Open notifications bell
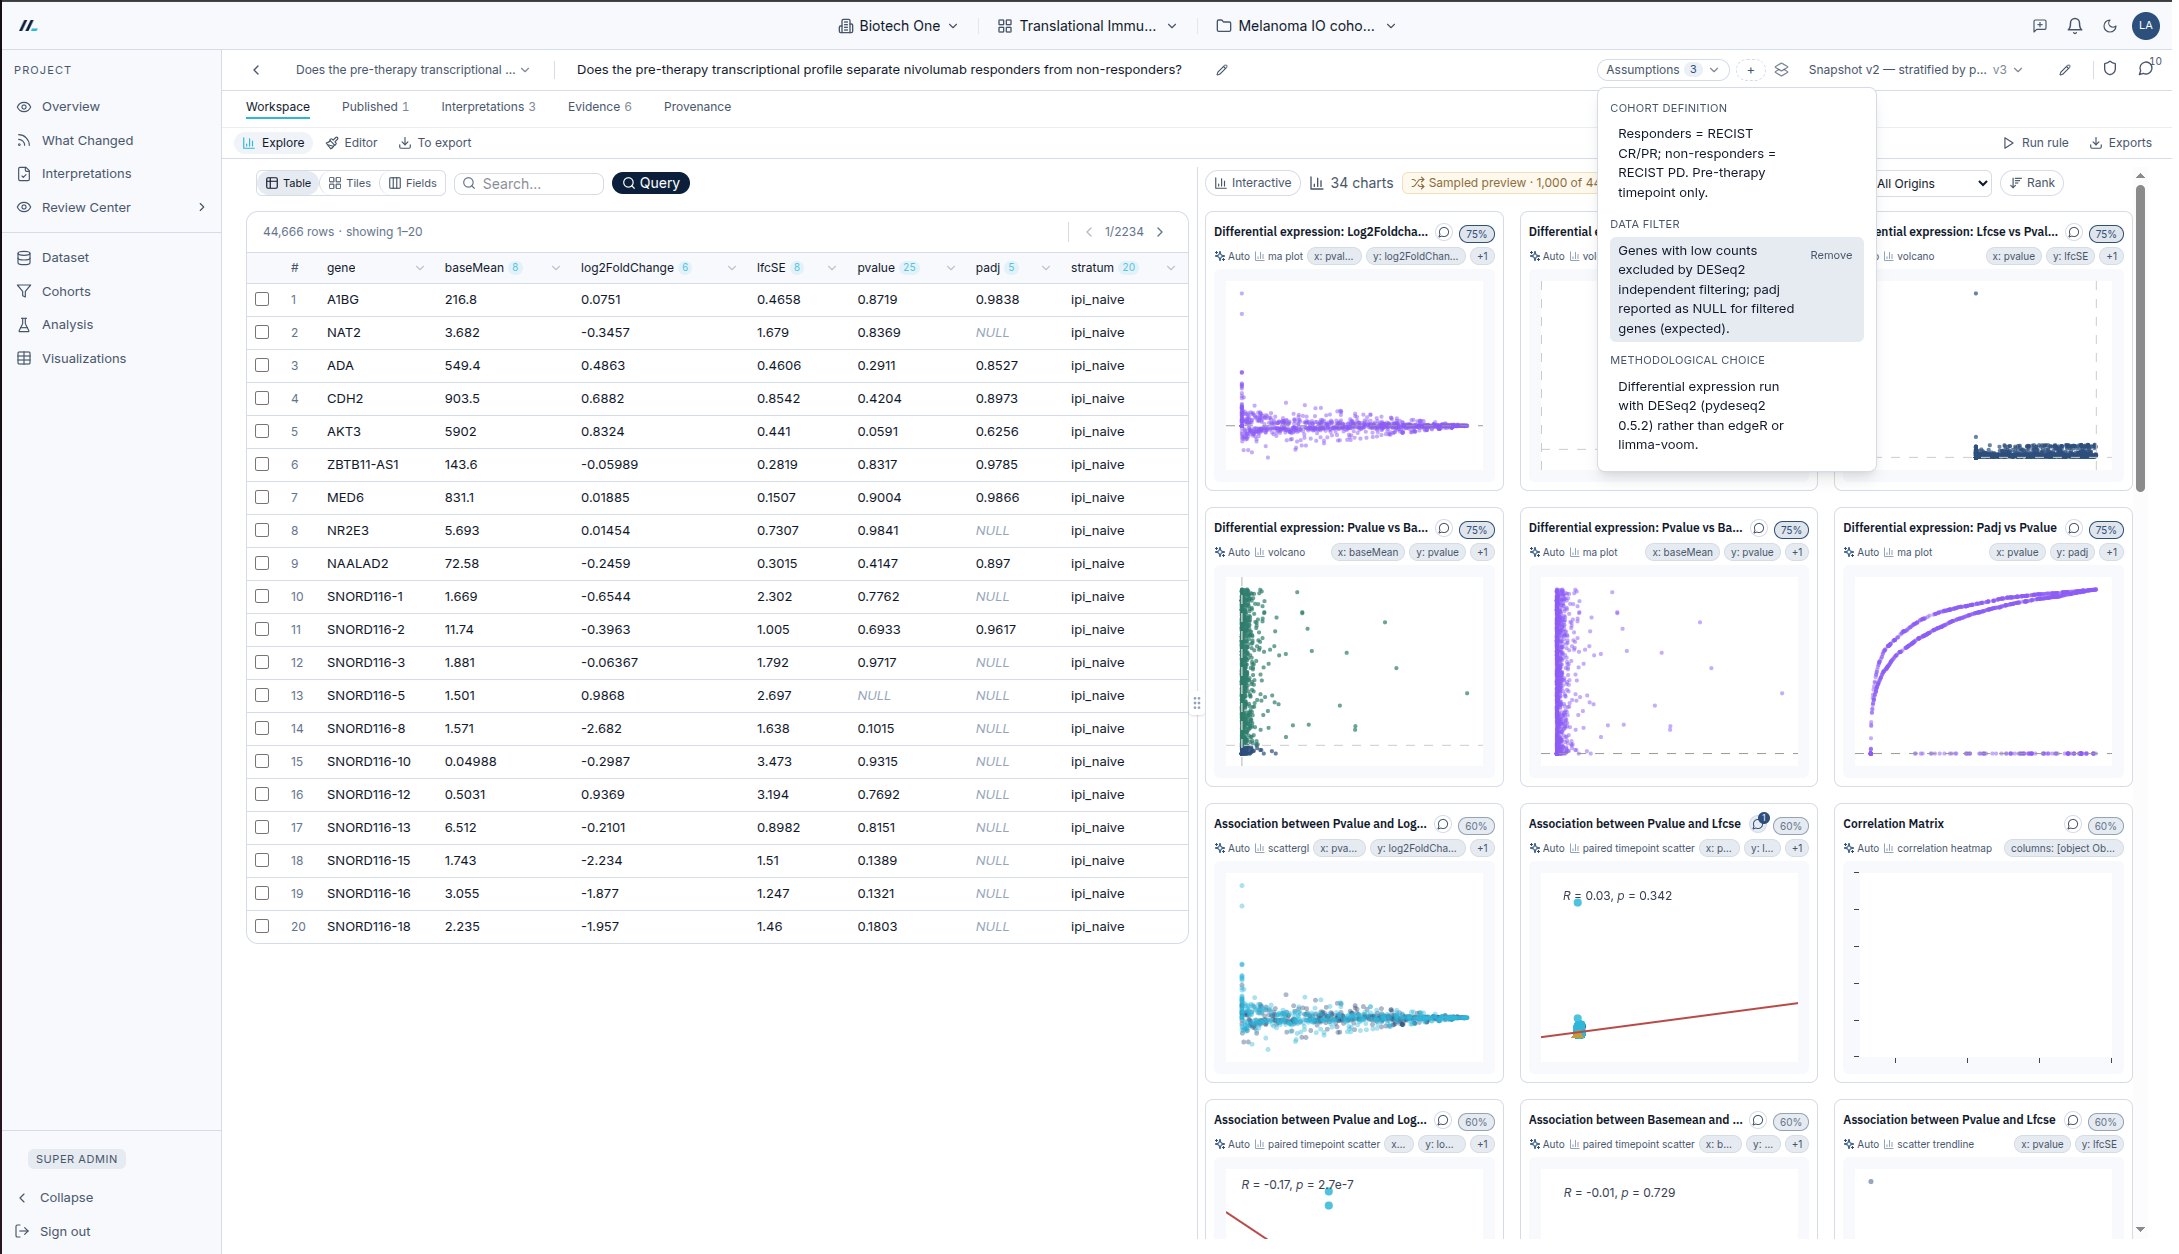This screenshot has width=2179, height=1254. (2075, 26)
